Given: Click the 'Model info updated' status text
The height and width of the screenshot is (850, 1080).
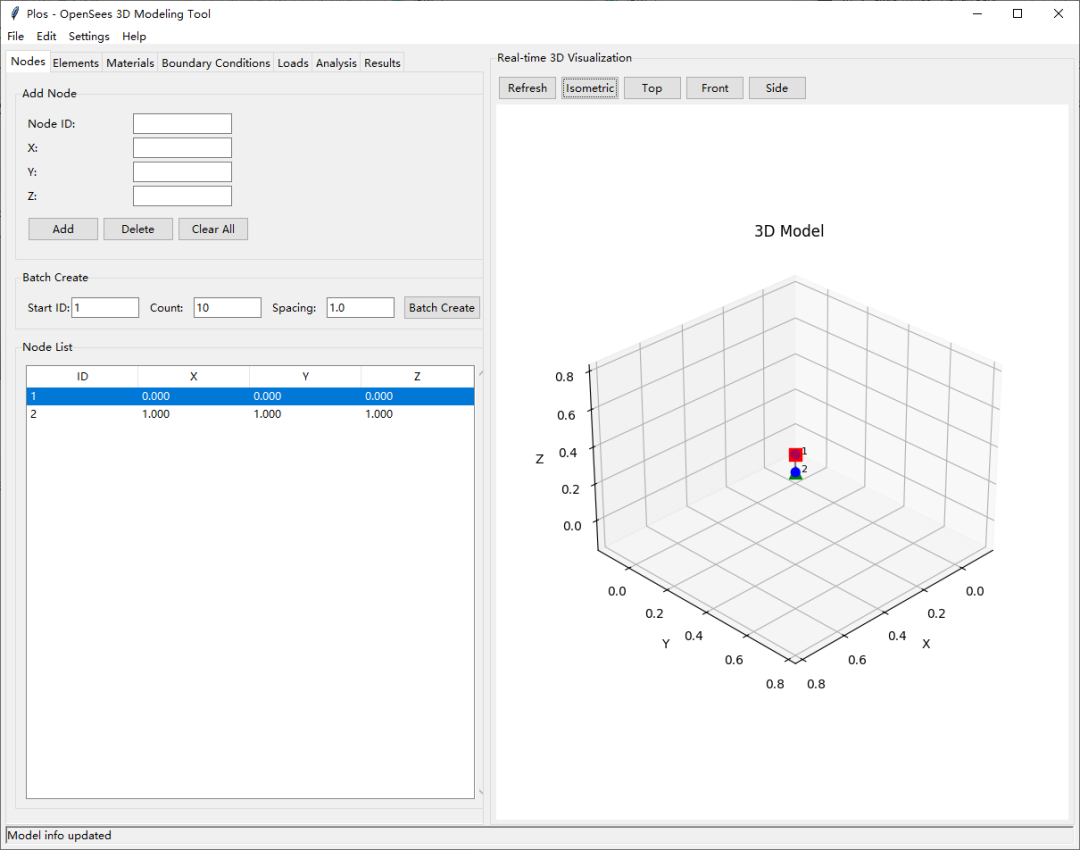Looking at the screenshot, I should point(59,836).
